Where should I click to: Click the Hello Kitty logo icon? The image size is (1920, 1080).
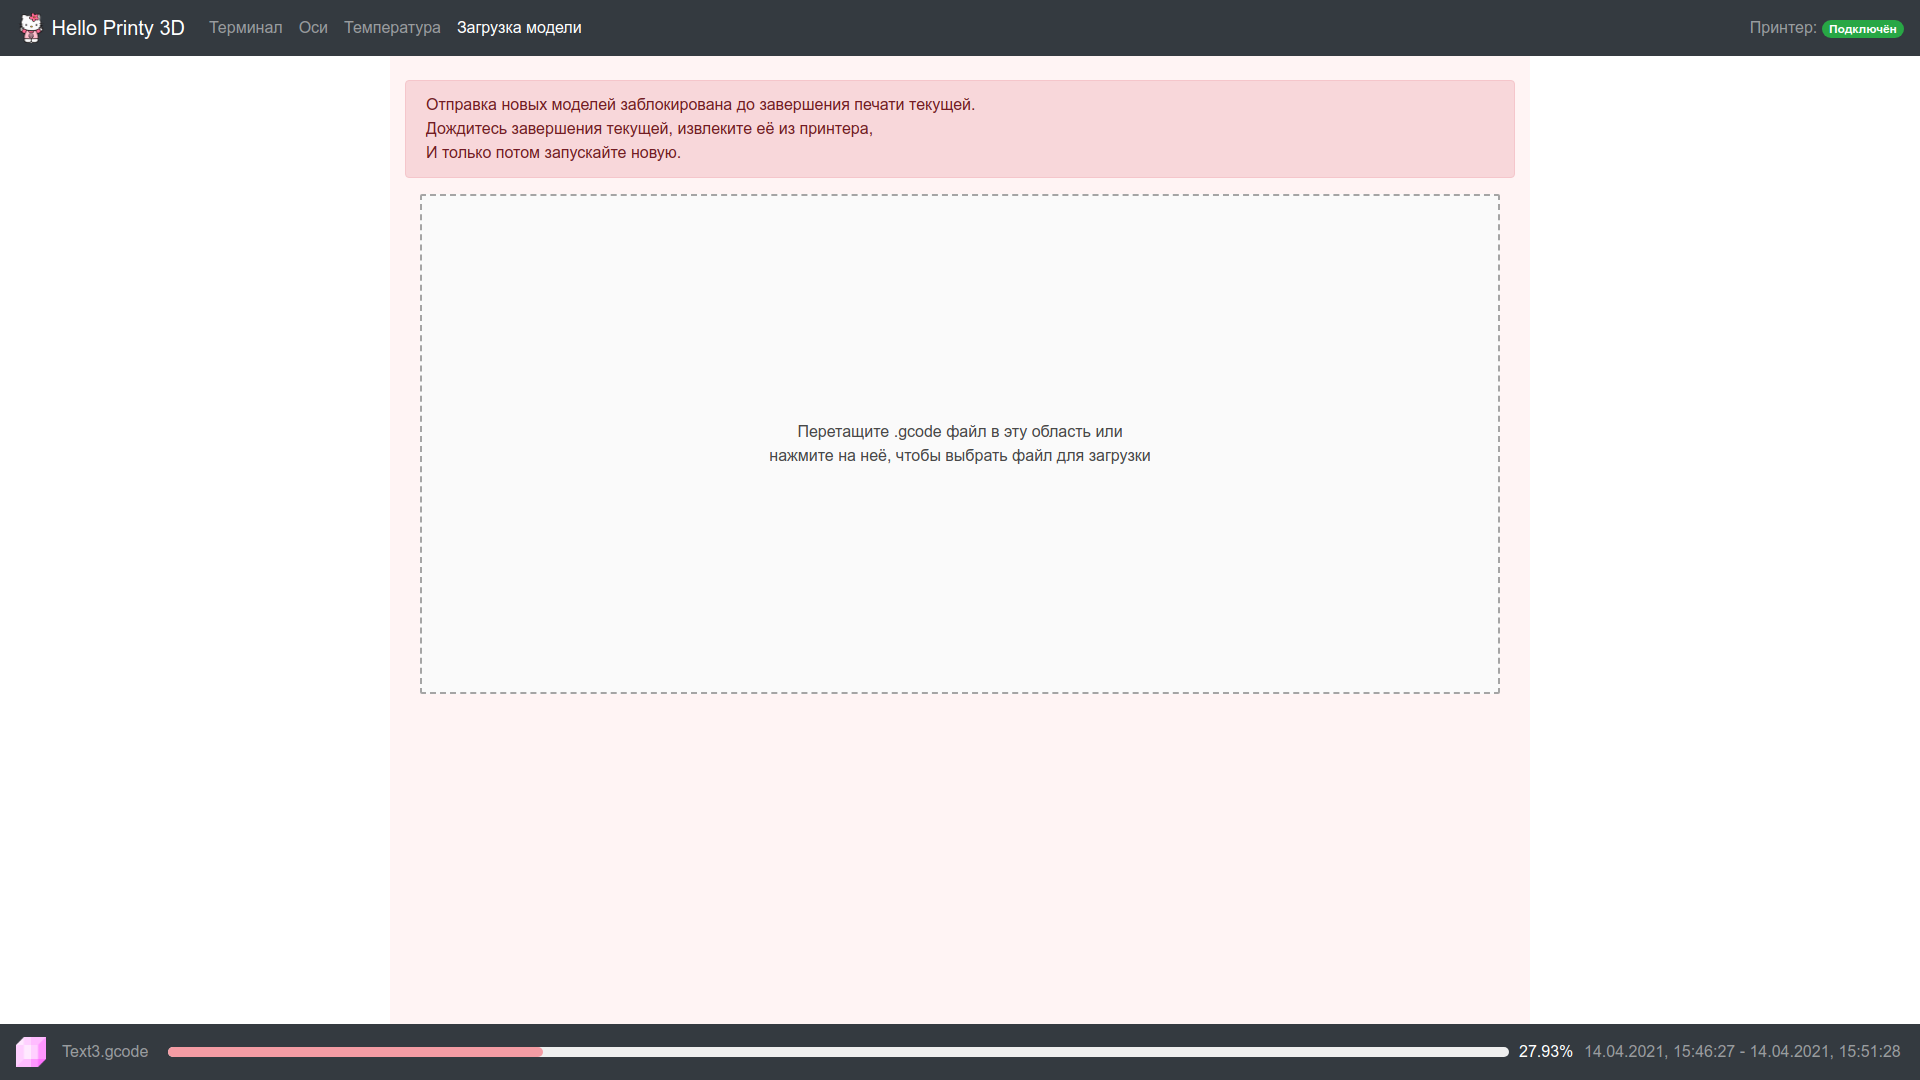(x=31, y=28)
